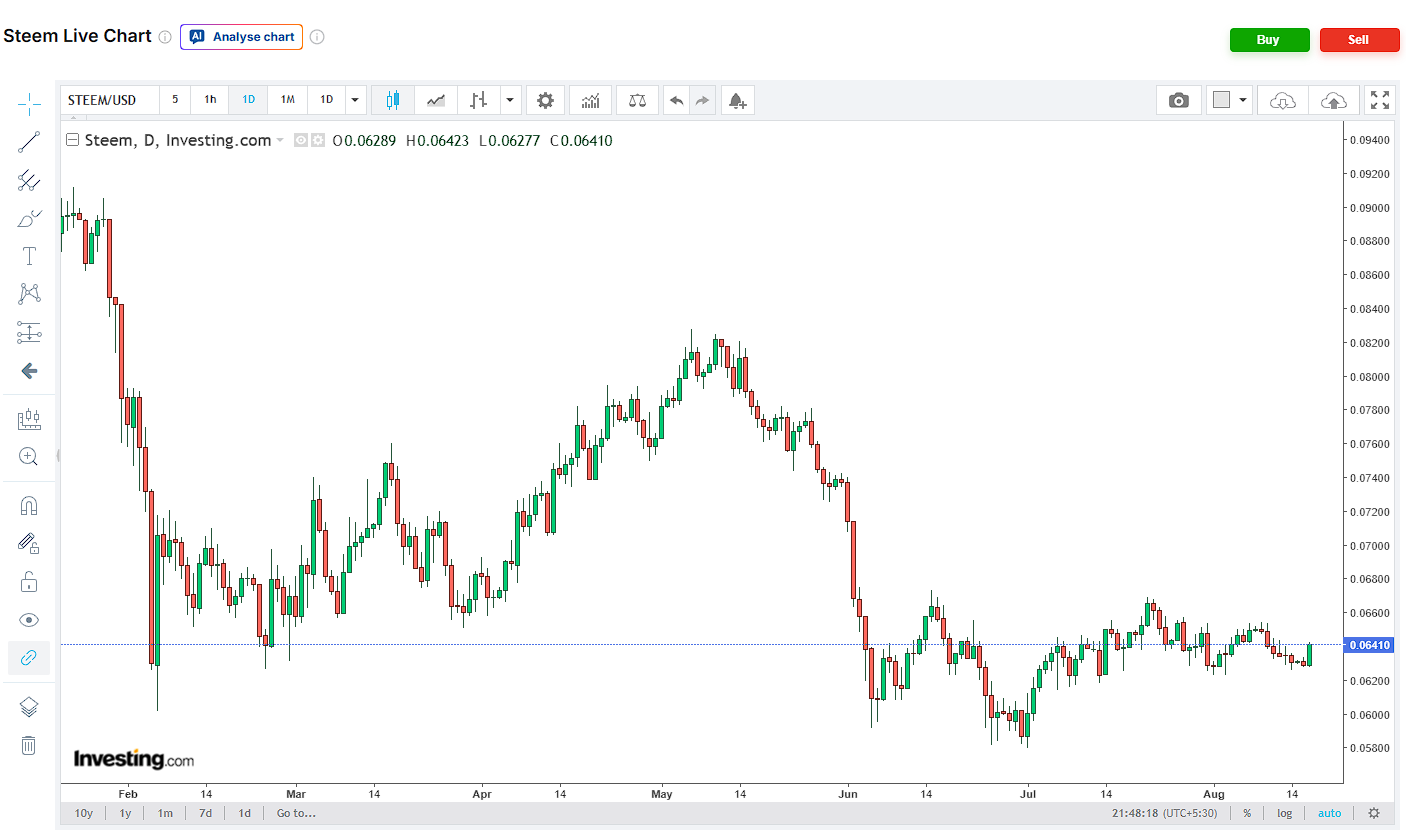Click the green Buy button

coord(1269,40)
